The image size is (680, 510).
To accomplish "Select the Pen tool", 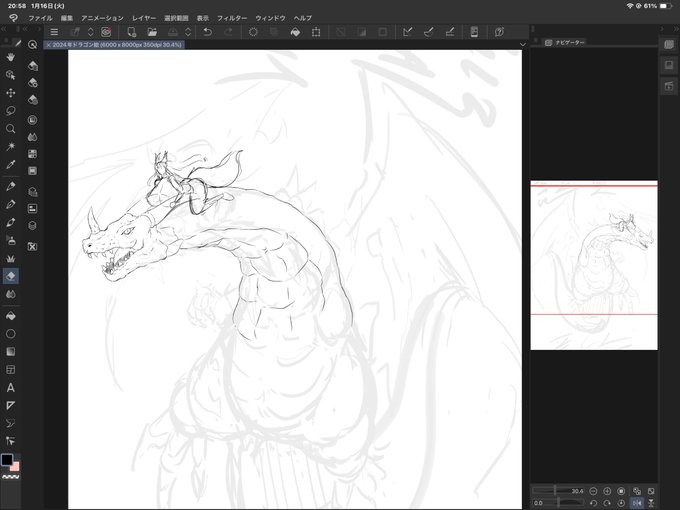I will [11, 186].
